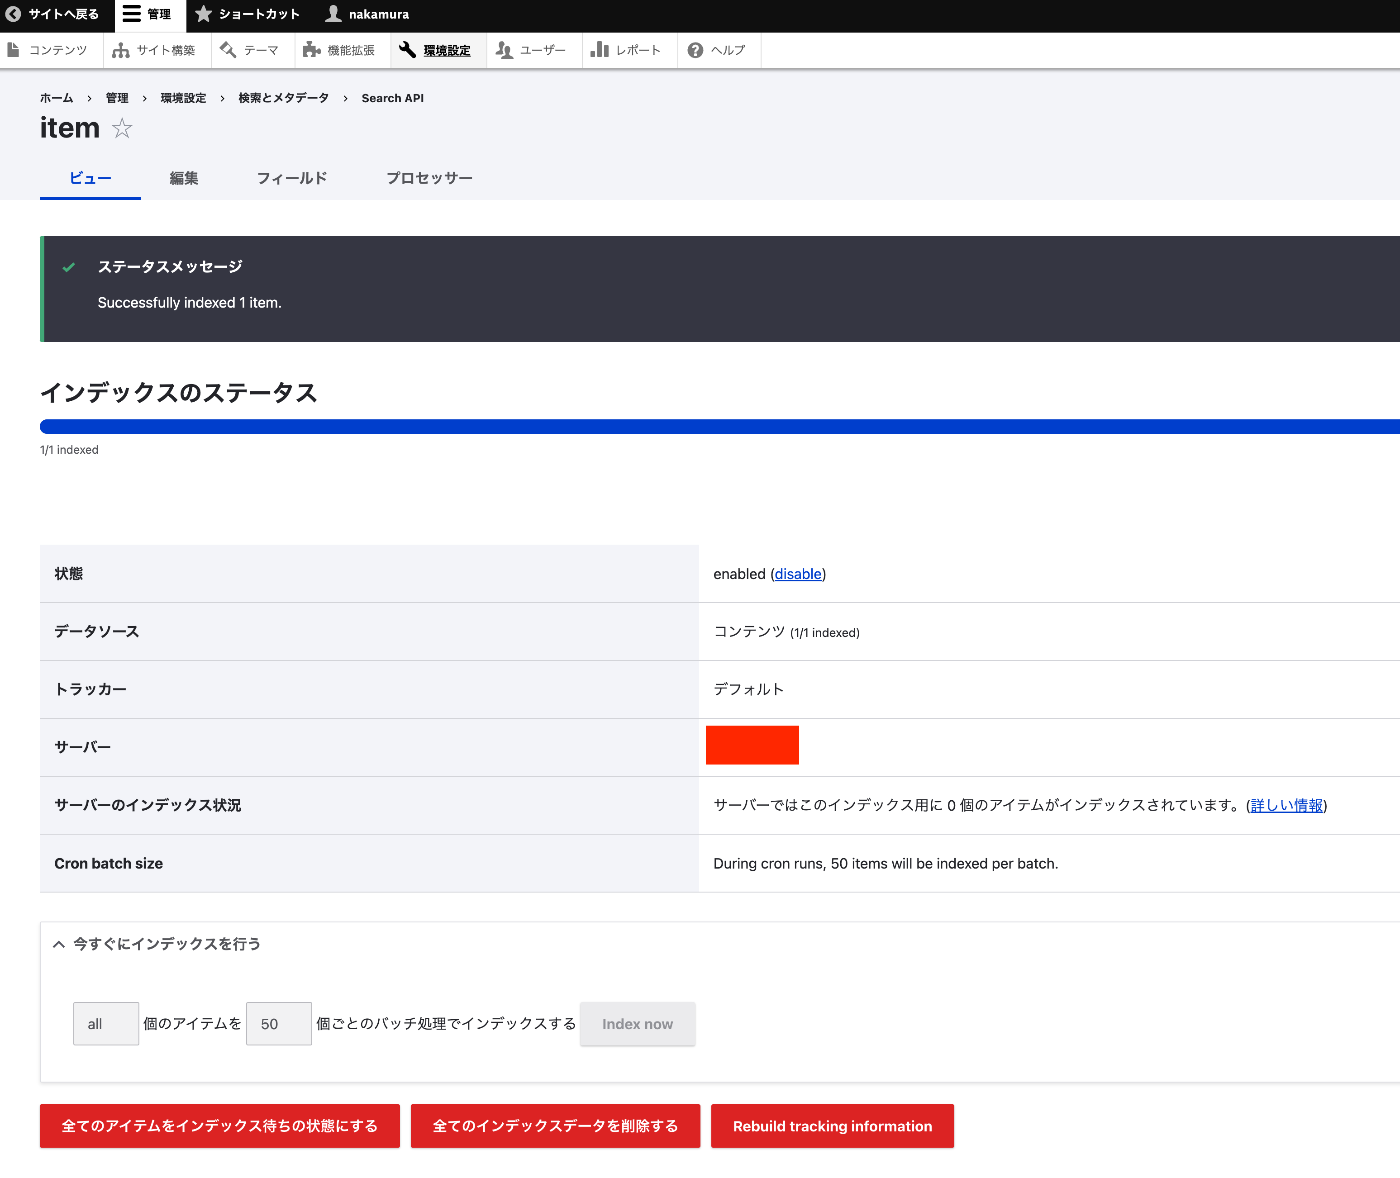
Task: Click the disable link in the 状態 row
Action: (x=797, y=574)
